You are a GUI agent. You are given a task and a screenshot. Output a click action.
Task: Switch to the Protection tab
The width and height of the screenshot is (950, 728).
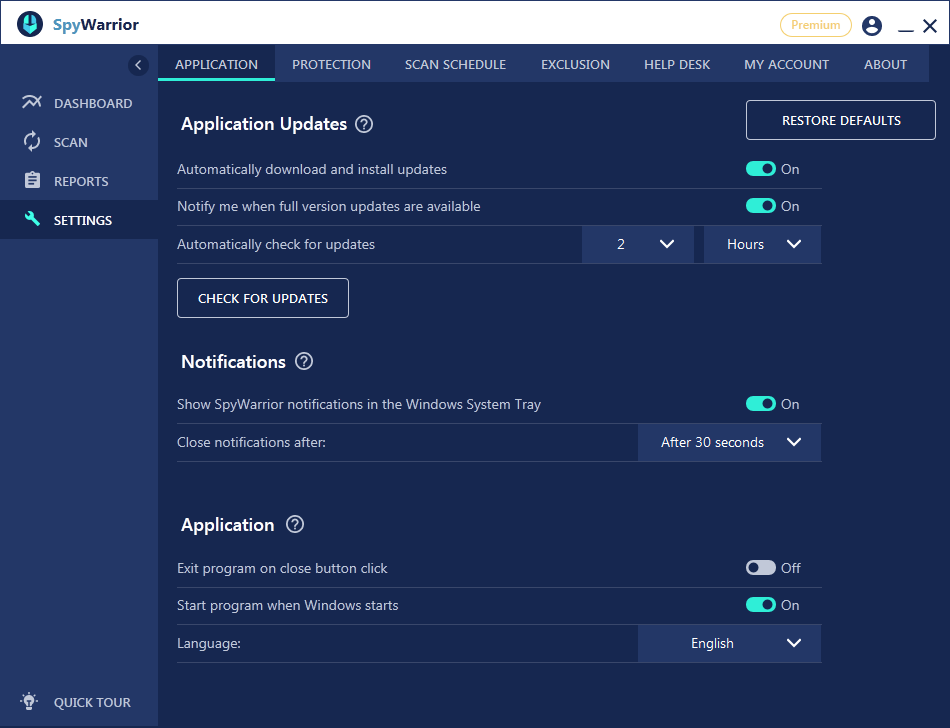tap(331, 64)
